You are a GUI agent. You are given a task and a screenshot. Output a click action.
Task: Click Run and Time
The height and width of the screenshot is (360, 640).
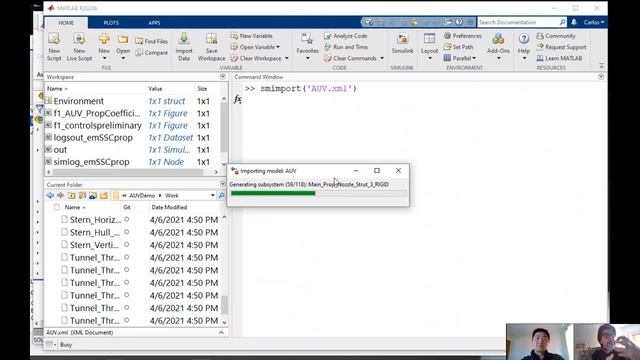pyautogui.click(x=346, y=47)
